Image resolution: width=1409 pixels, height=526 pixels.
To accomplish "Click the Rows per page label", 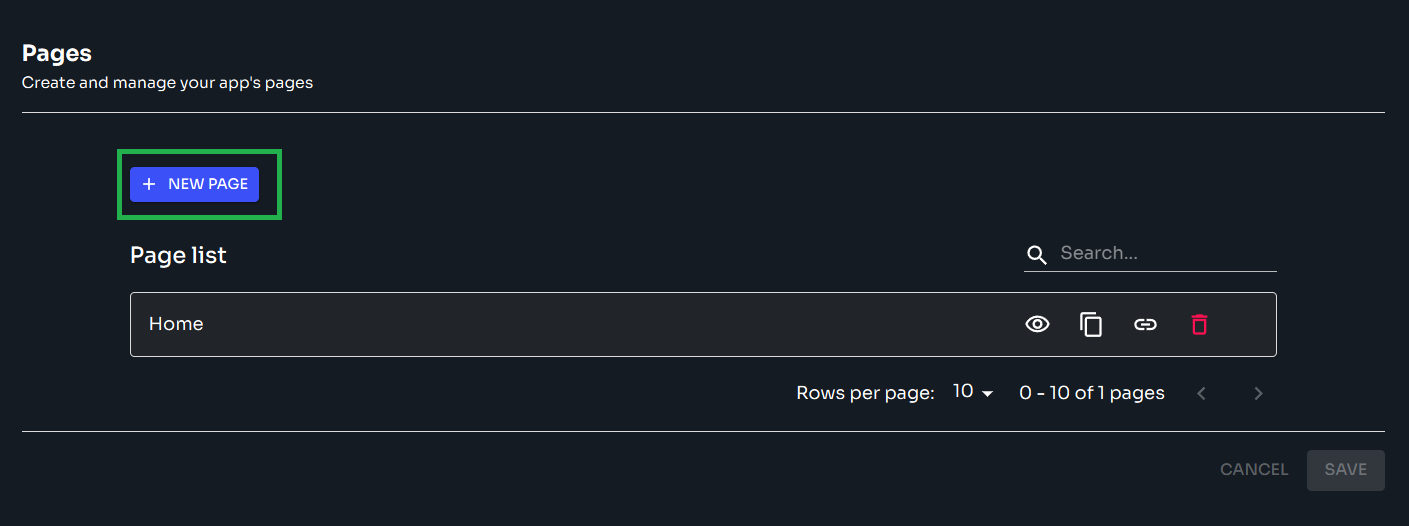I will click(x=865, y=393).
